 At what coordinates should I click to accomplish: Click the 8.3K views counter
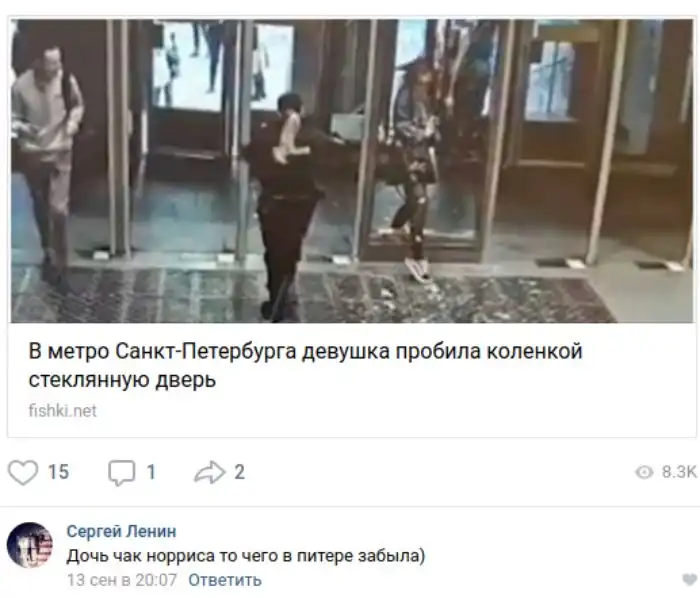pos(679,472)
